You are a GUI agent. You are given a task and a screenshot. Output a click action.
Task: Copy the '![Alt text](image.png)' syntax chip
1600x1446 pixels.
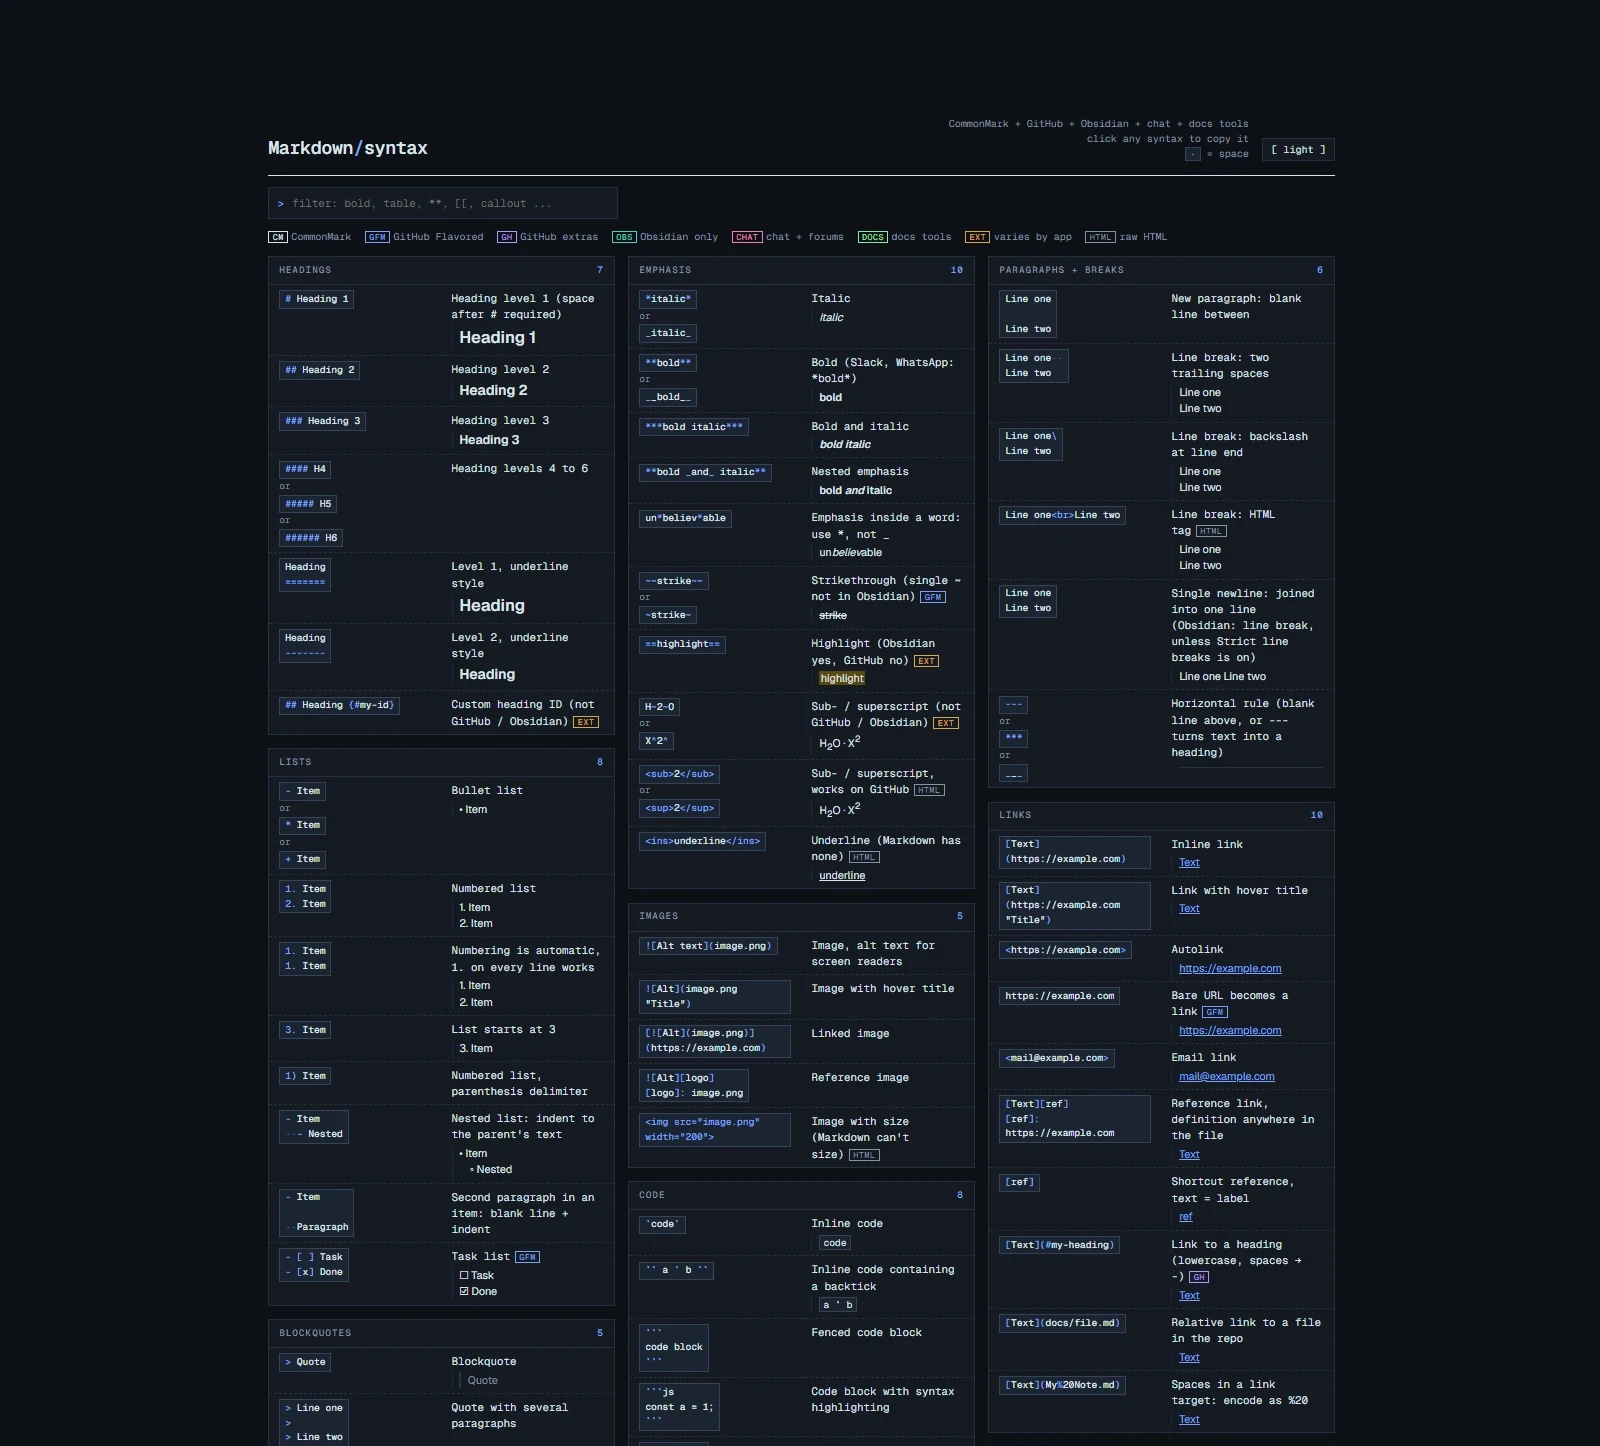pos(708,946)
